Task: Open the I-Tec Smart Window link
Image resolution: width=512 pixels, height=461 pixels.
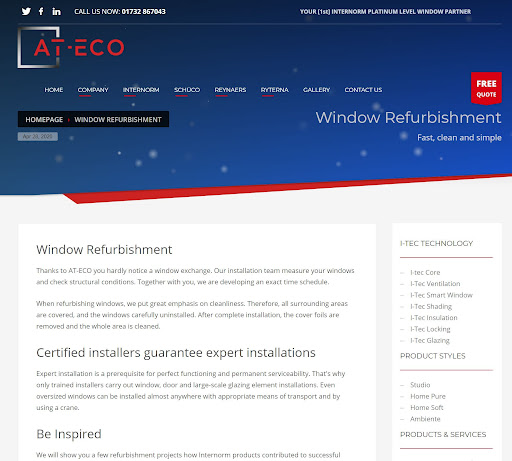Action: point(441,295)
